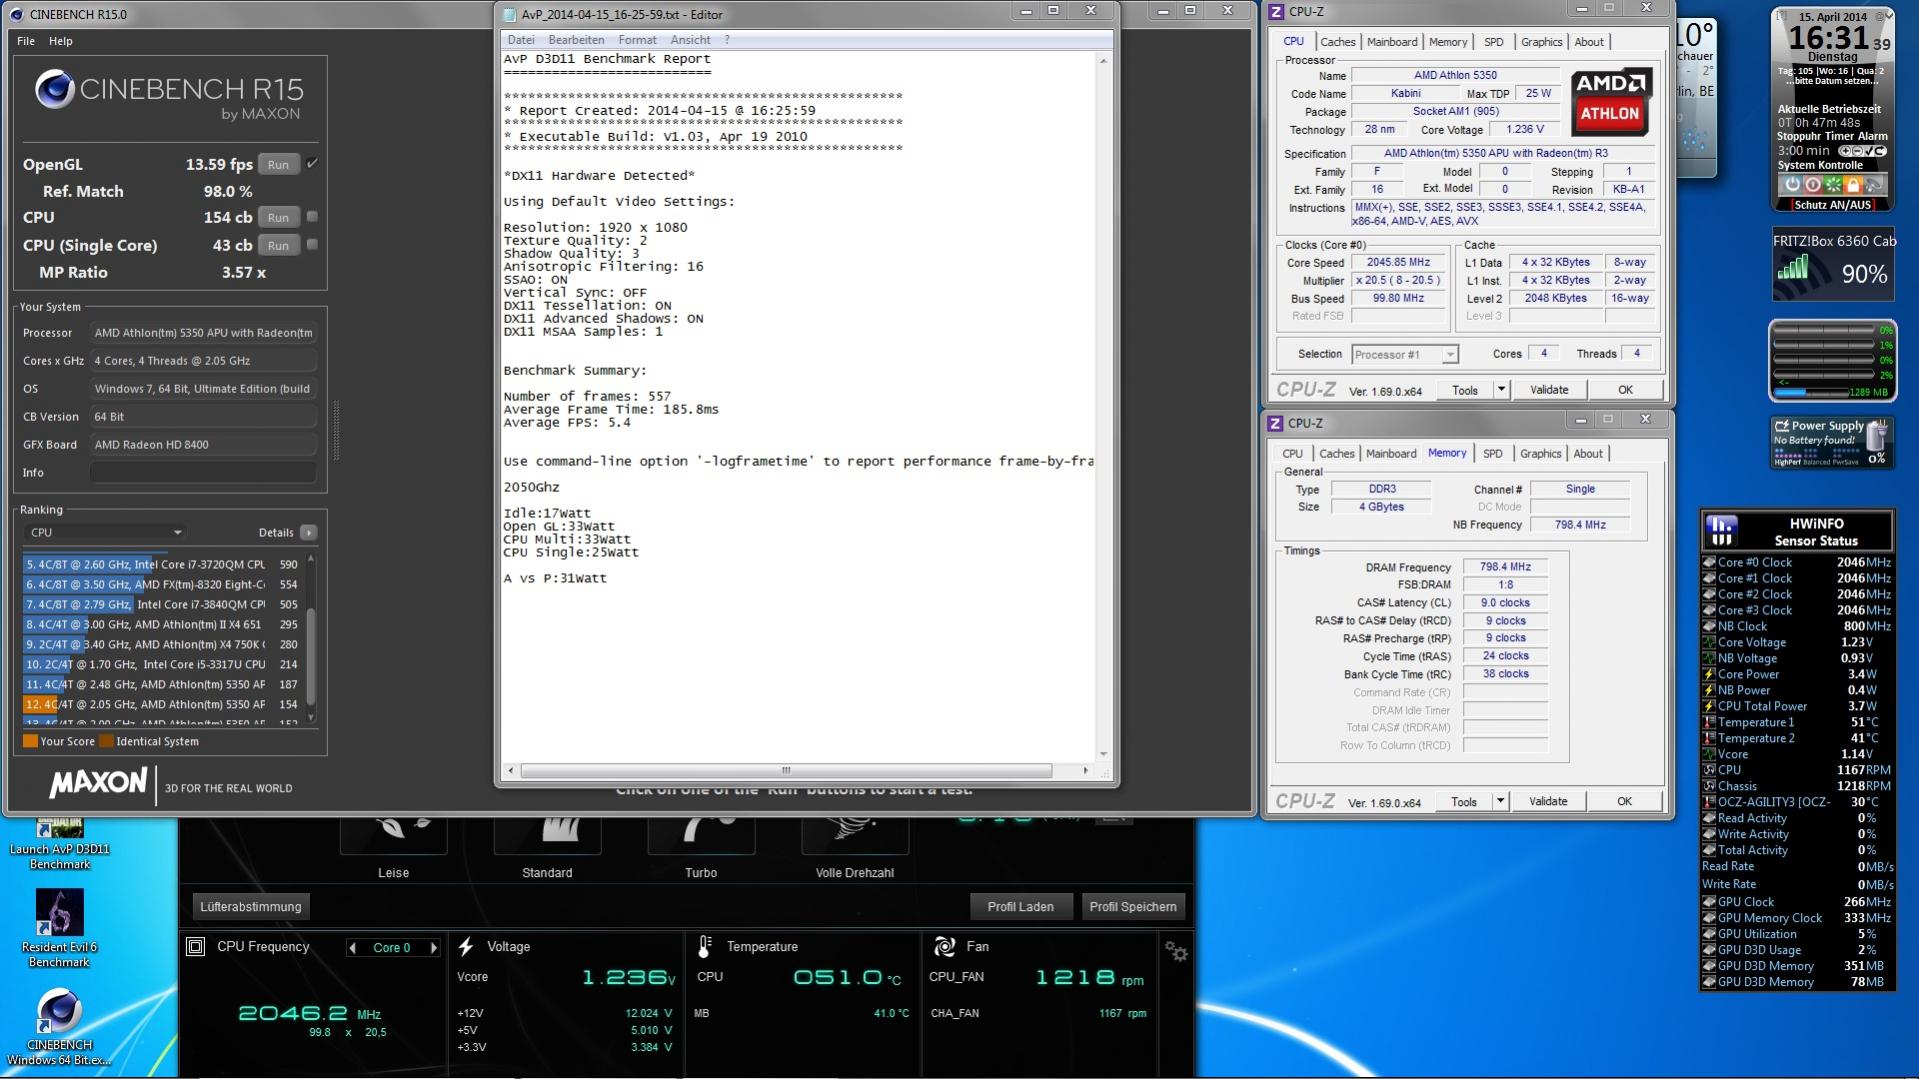Click the FRITZ!Box signal strength bars
1919x1079 pixels.
[1793, 267]
